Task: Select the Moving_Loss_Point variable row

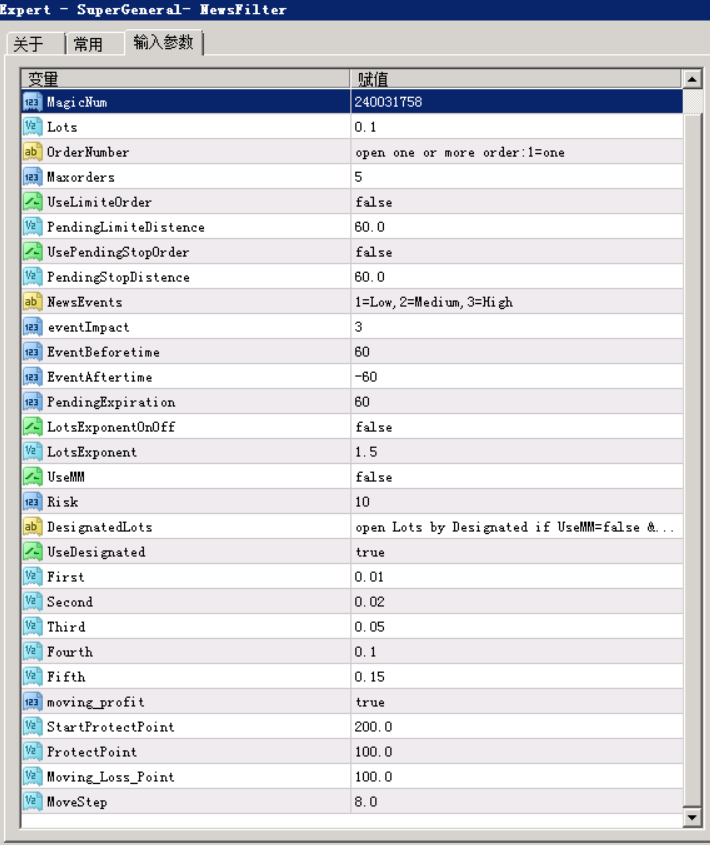Action: click(352, 777)
